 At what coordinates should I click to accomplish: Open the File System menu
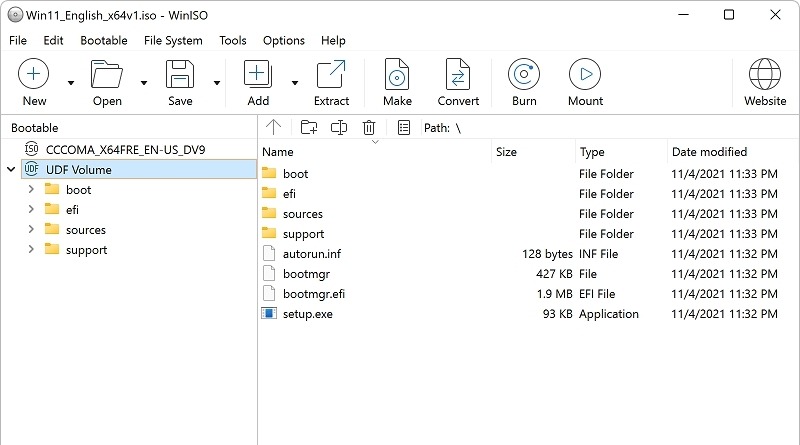(x=173, y=40)
